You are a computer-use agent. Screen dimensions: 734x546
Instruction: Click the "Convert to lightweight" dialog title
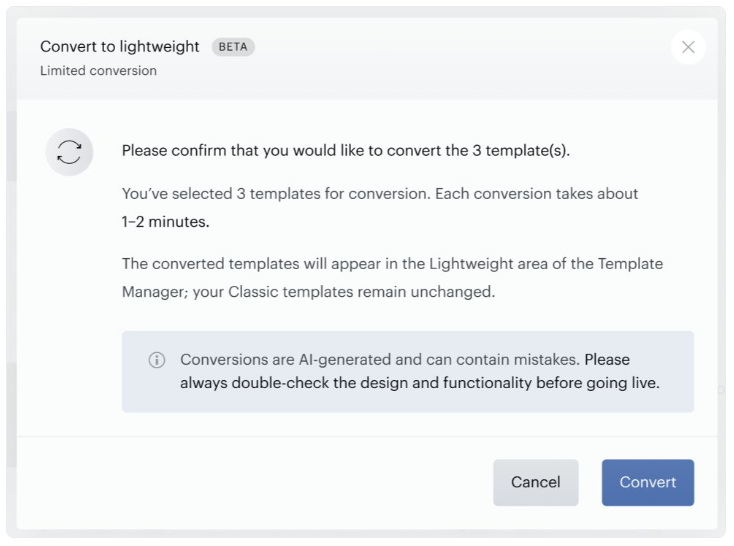[x=120, y=46]
